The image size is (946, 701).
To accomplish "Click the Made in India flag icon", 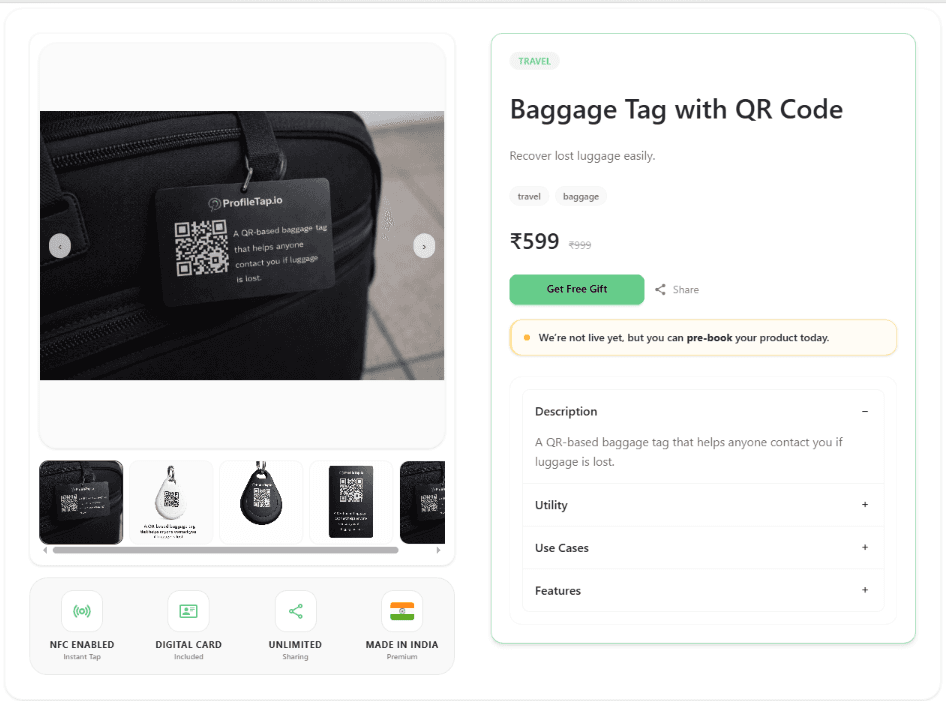I will (x=402, y=611).
